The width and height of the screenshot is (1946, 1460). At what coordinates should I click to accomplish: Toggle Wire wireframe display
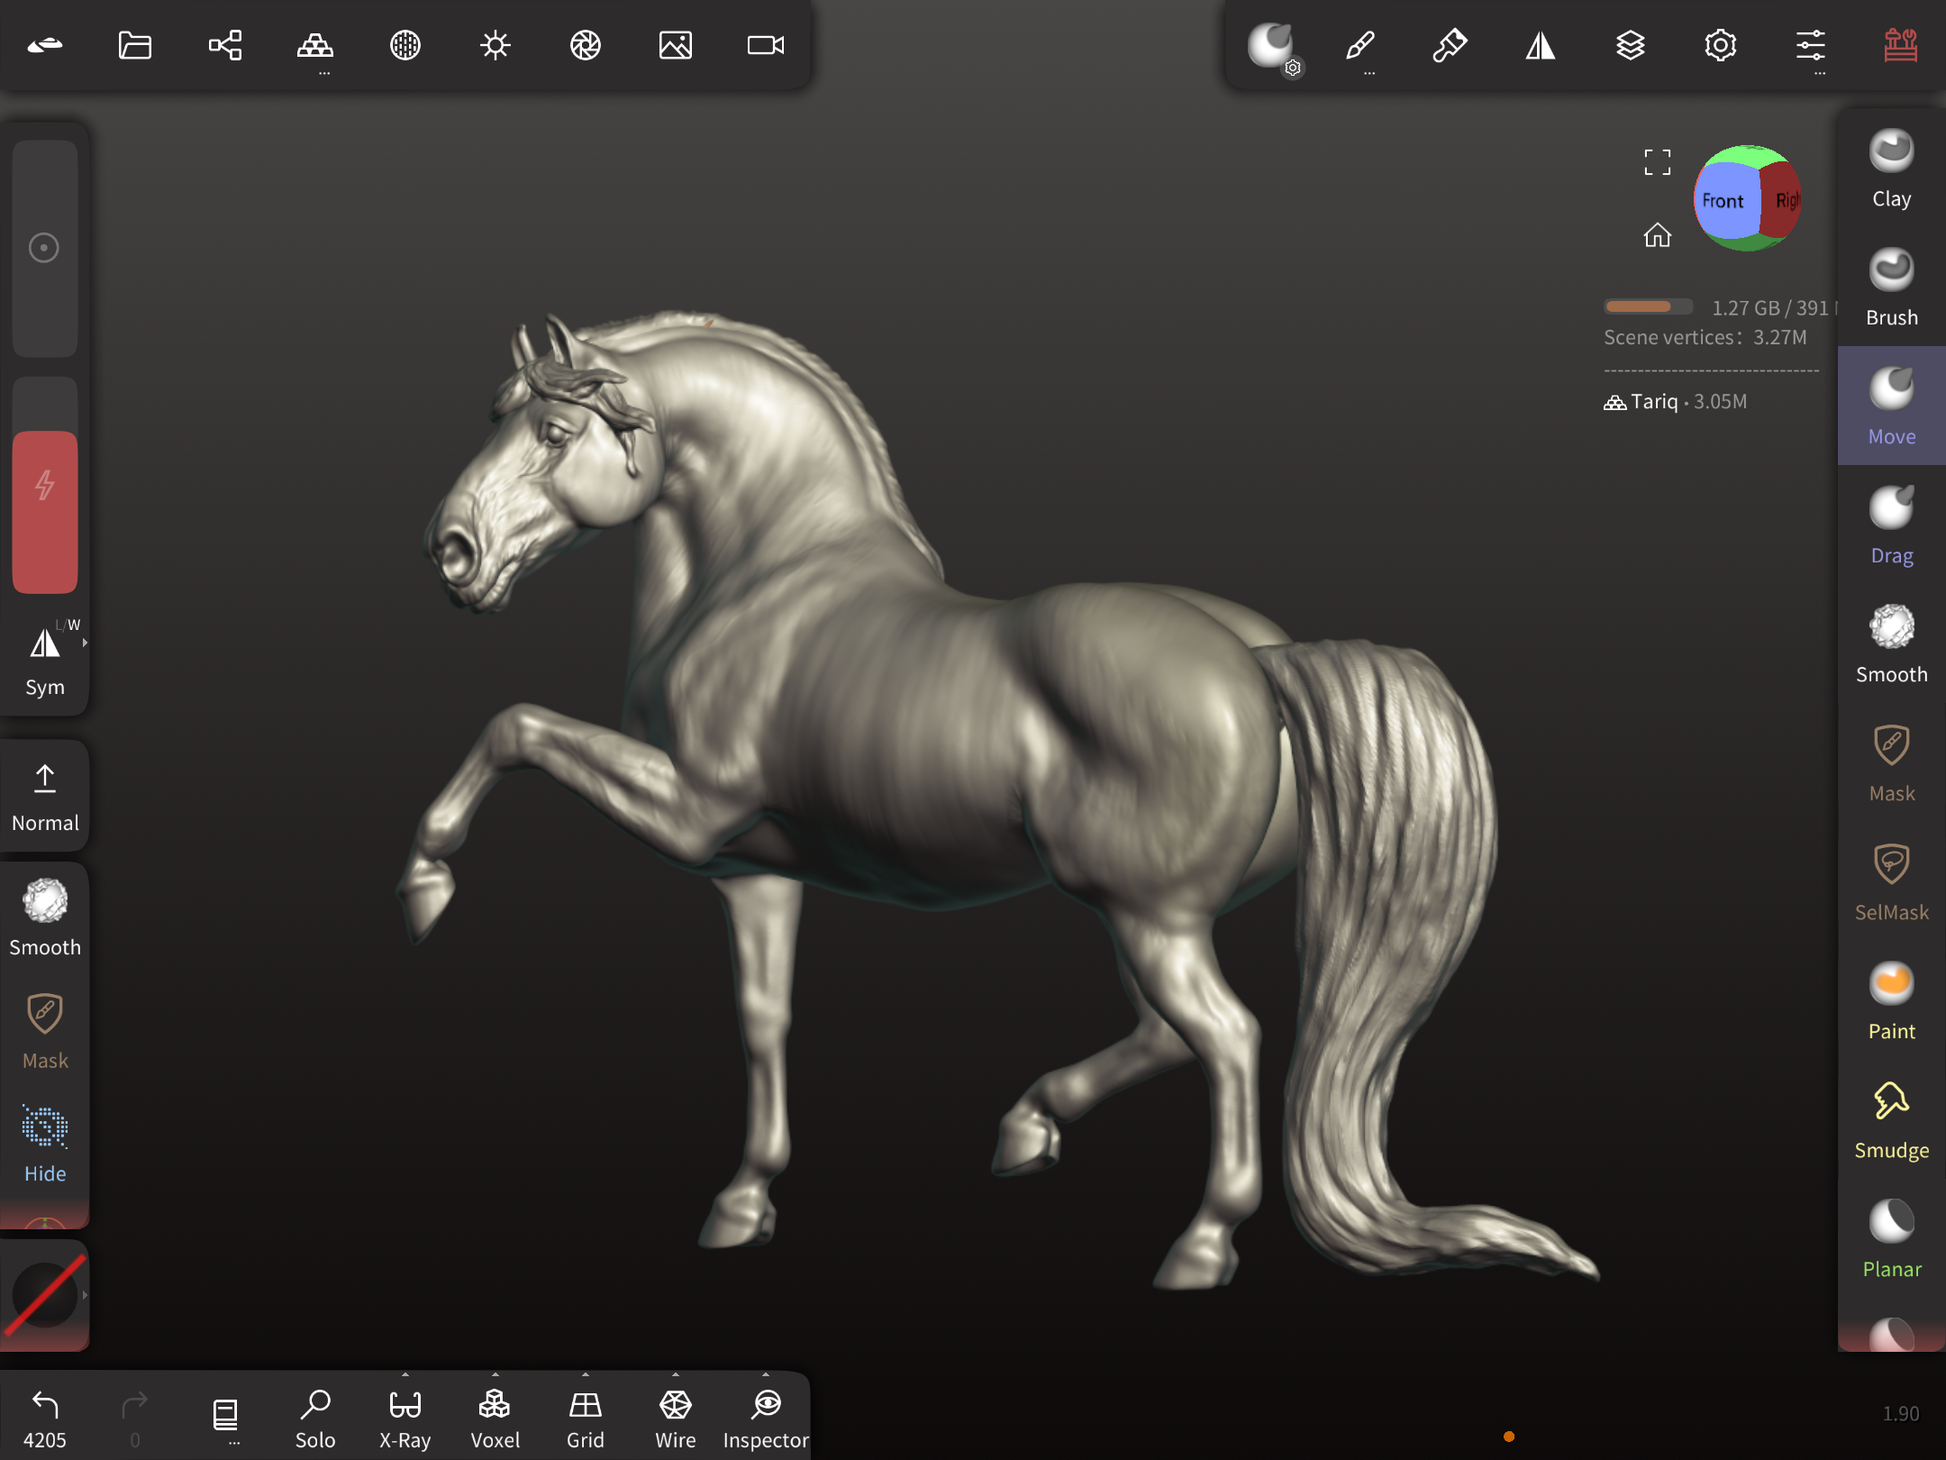click(x=675, y=1417)
